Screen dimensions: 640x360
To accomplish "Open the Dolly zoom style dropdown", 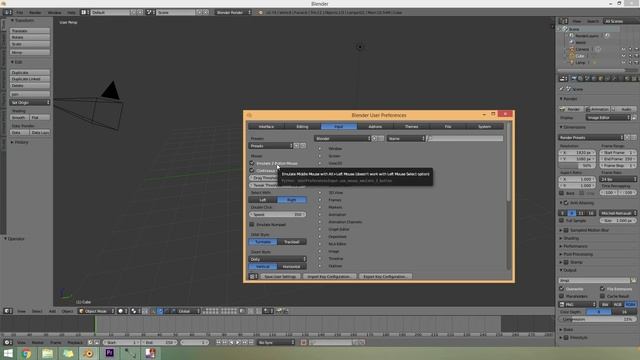I will tap(278, 259).
